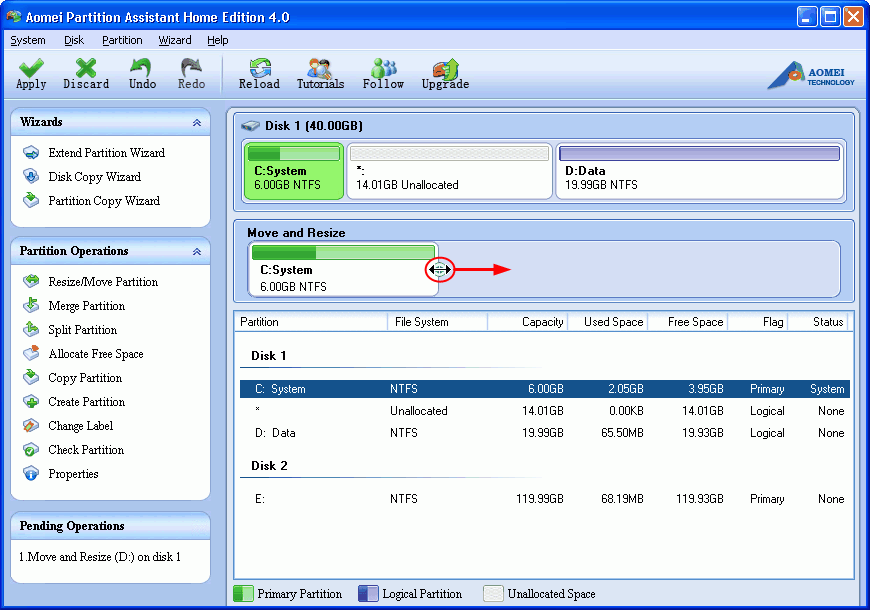Select C:System block in Disk 1 map
This screenshot has width=870, height=610.
click(294, 171)
